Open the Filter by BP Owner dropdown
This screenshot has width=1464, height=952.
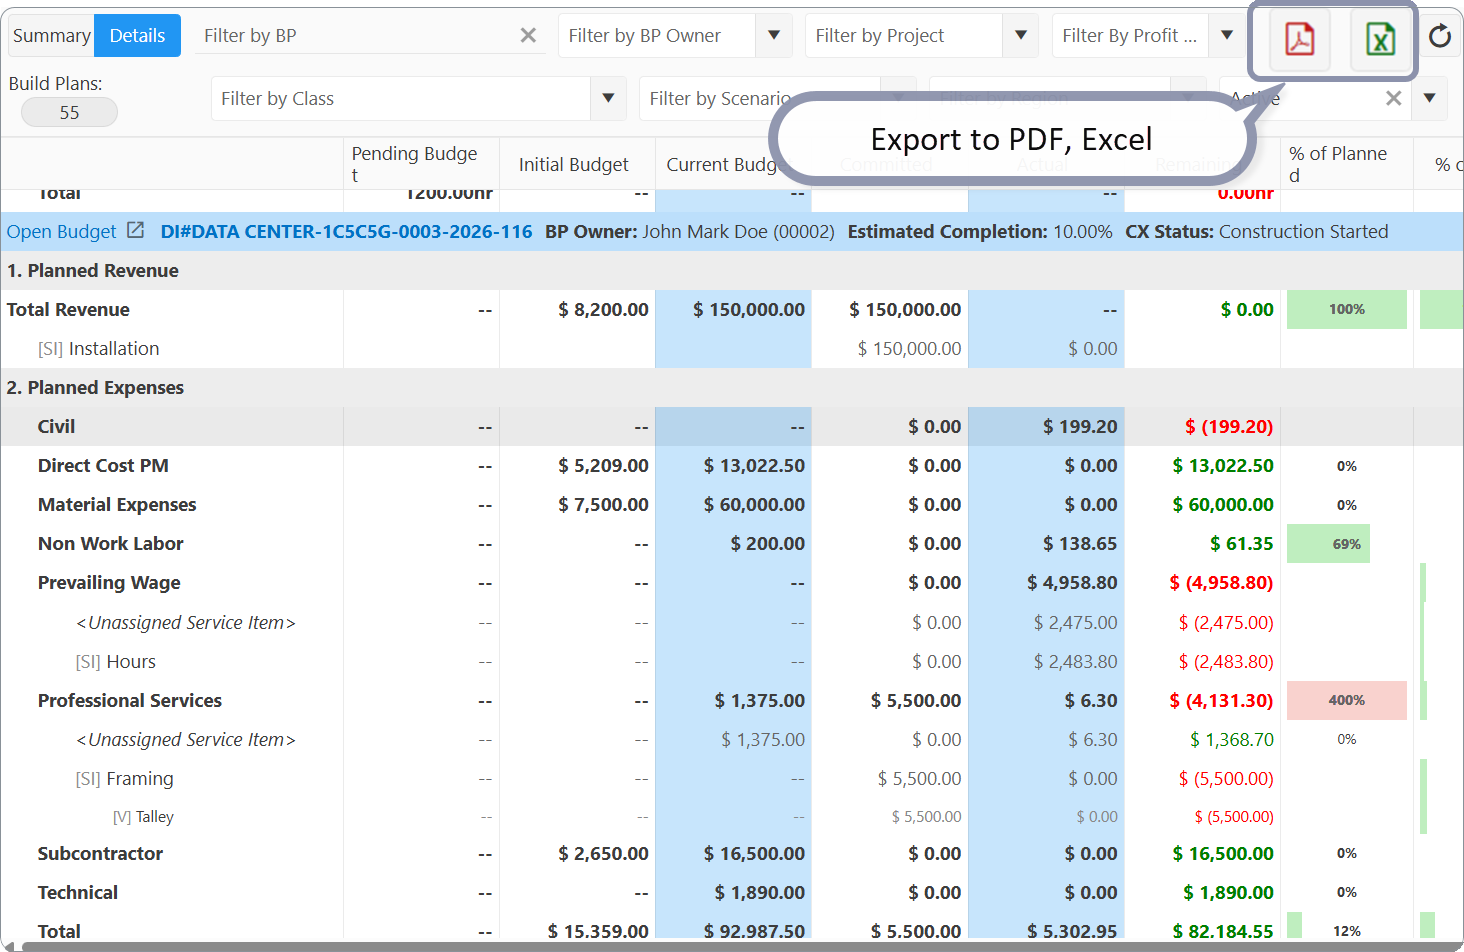(774, 36)
